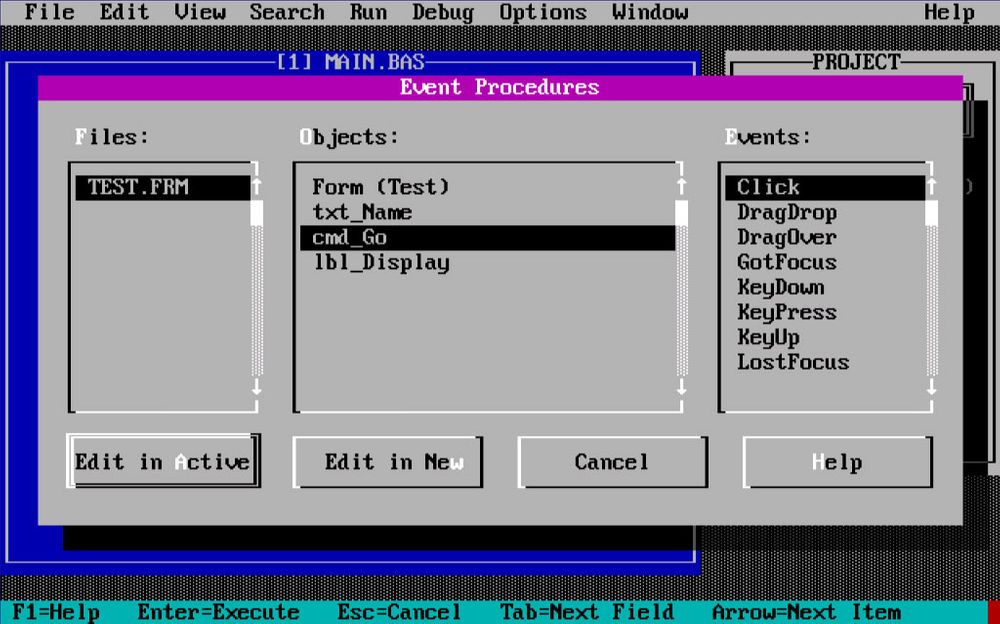Click the Edit in New button
Viewport: 1000px width, 624px height.
[387, 461]
